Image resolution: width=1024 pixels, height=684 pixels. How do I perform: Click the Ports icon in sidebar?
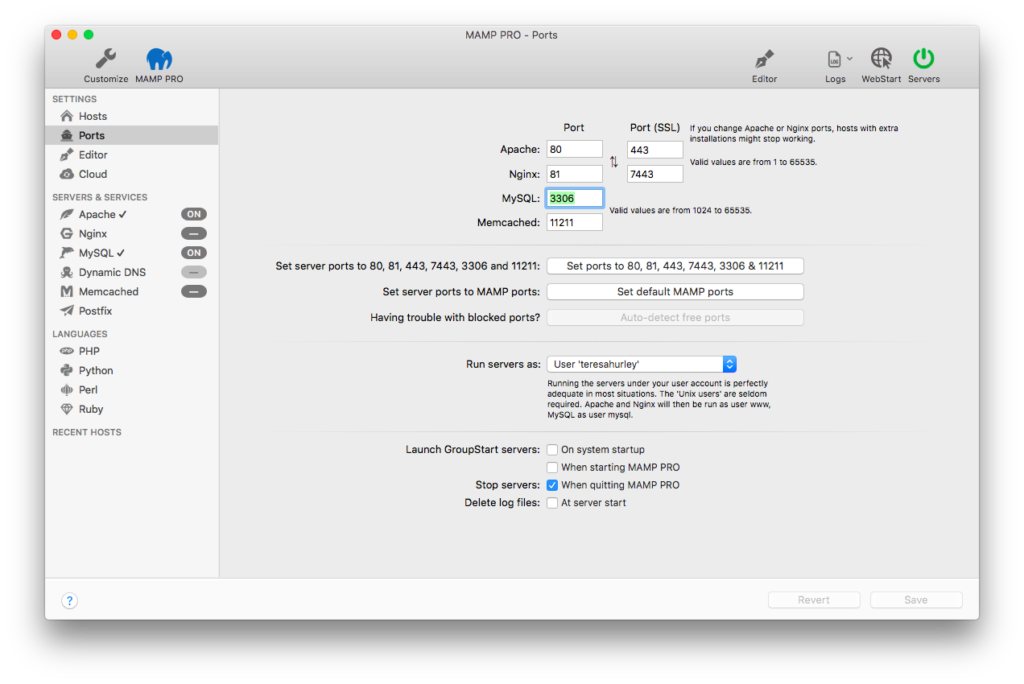[x=67, y=135]
